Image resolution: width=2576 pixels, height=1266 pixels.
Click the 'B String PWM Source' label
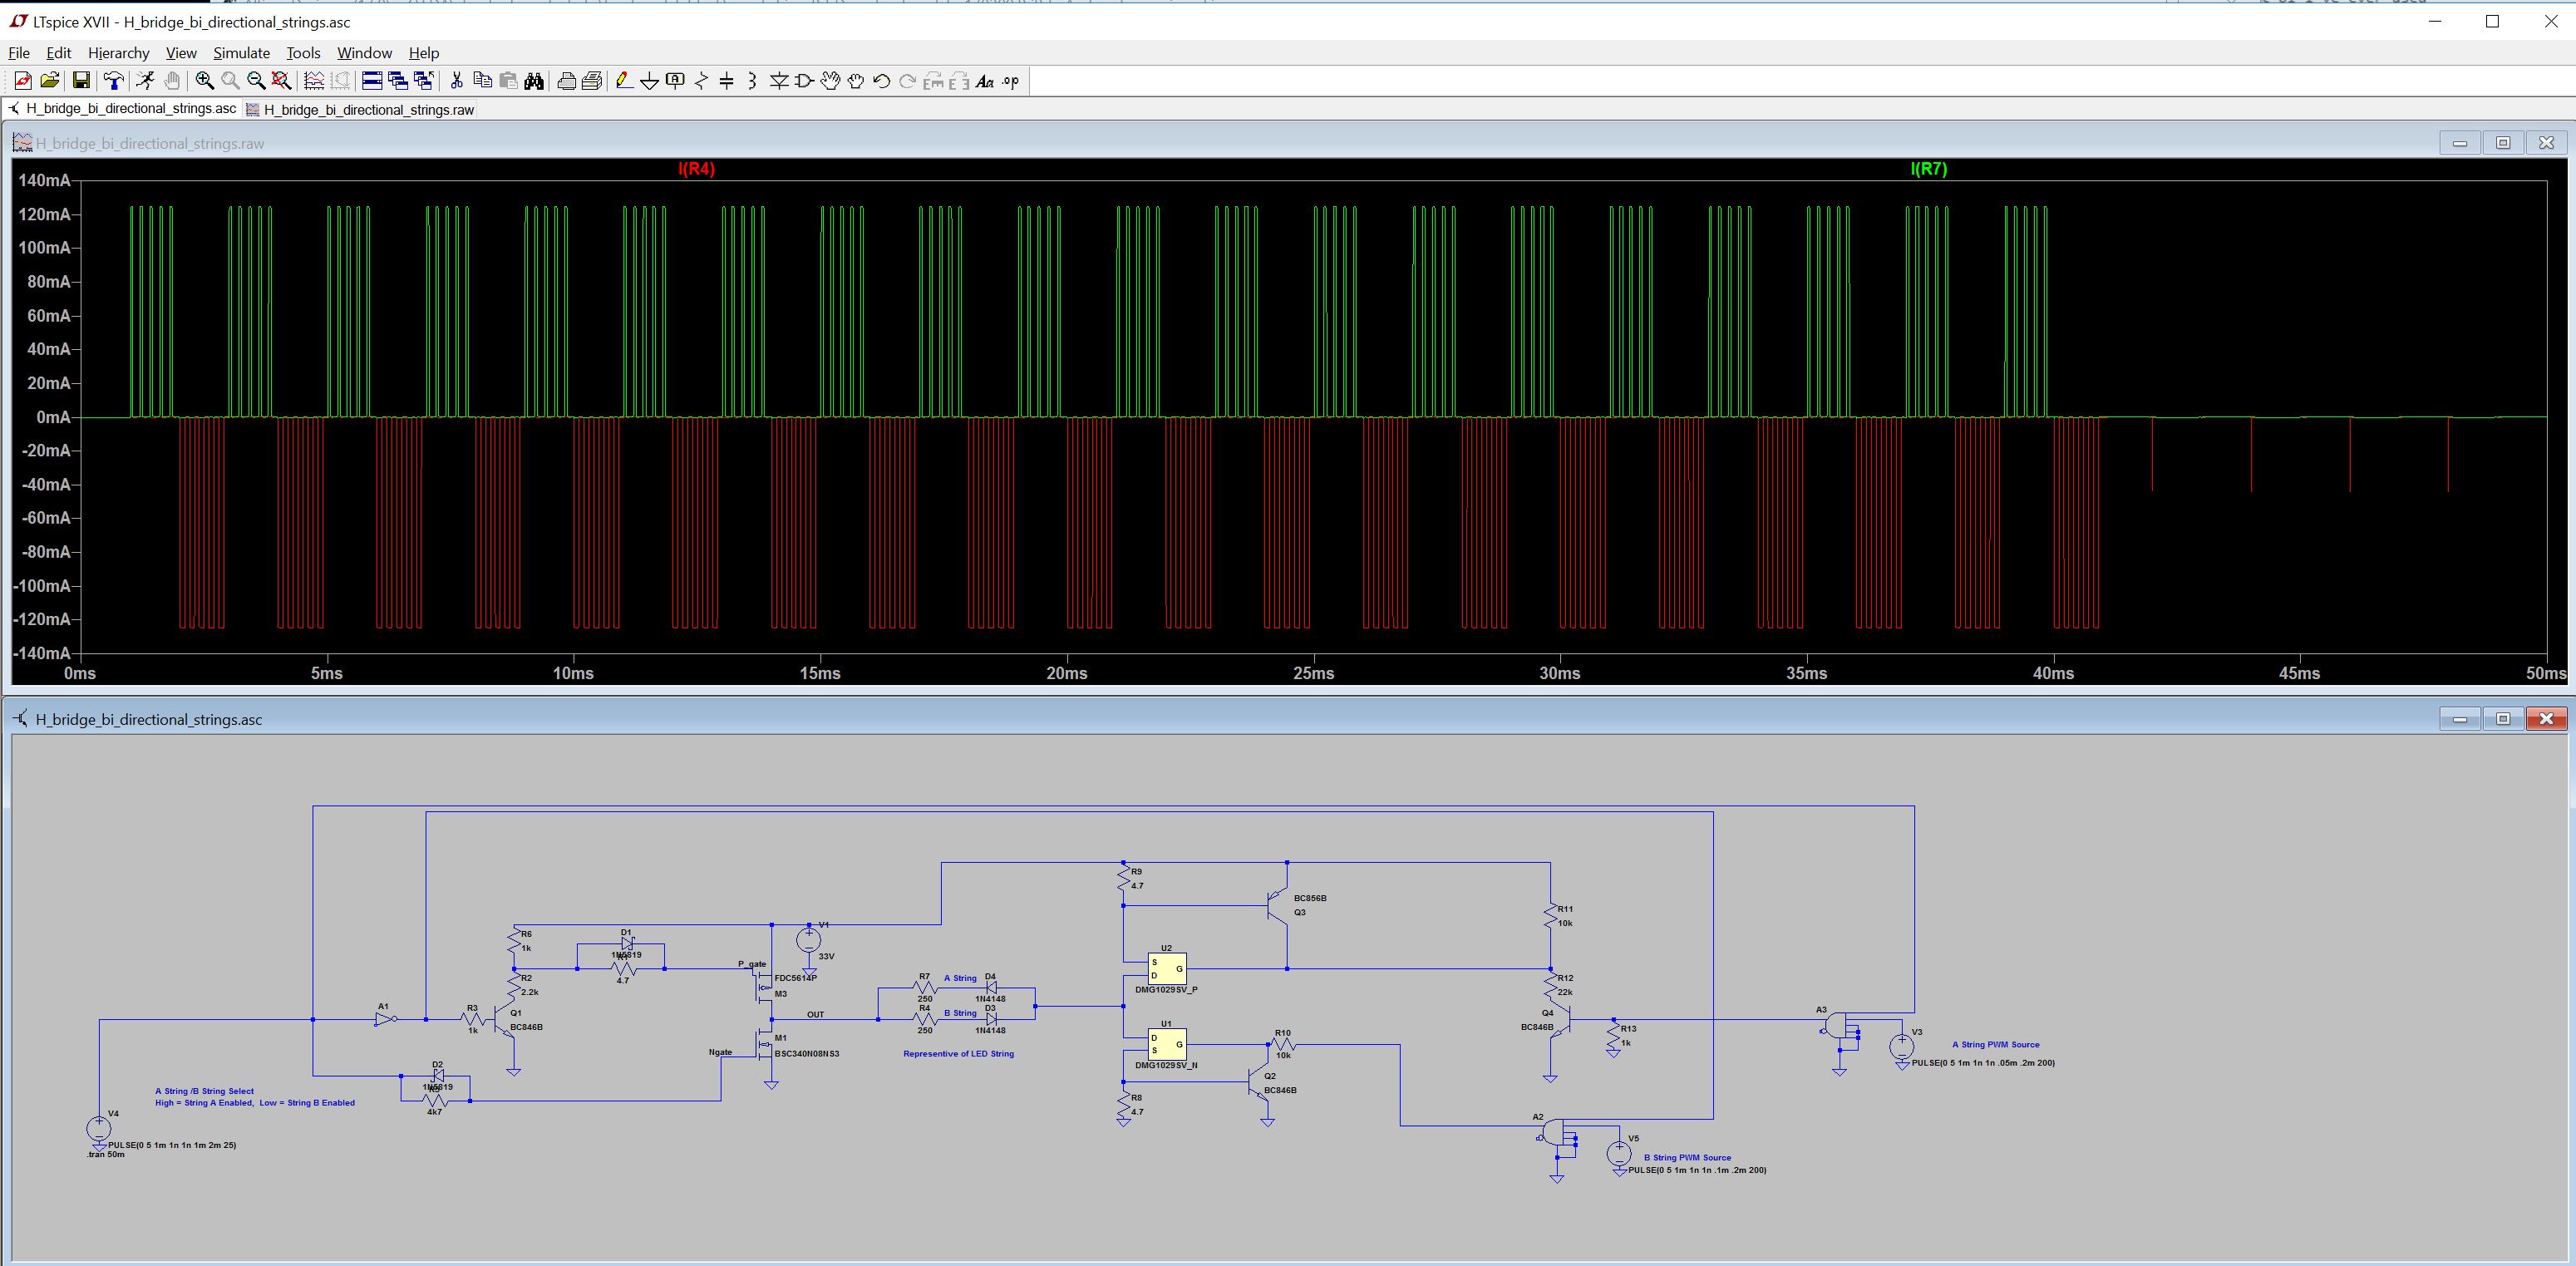[1687, 1157]
